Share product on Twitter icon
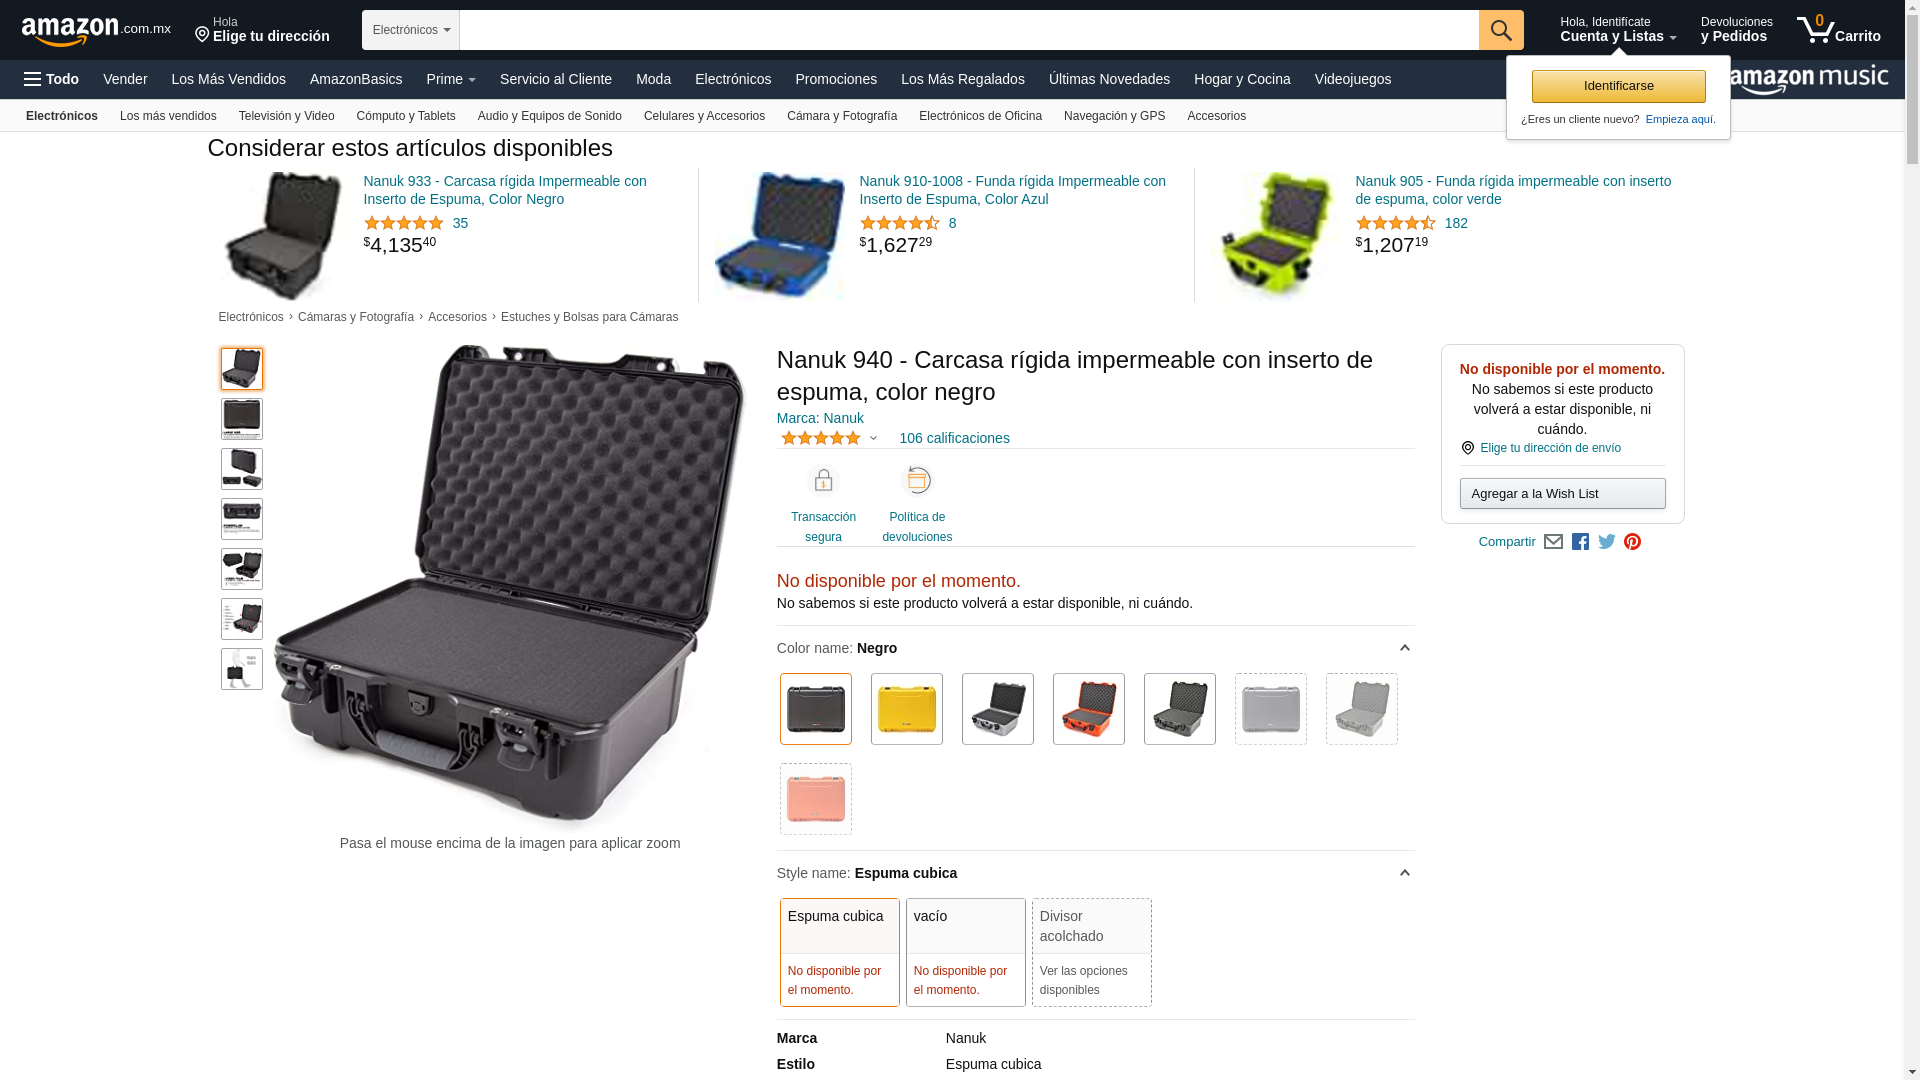 pyautogui.click(x=1607, y=542)
